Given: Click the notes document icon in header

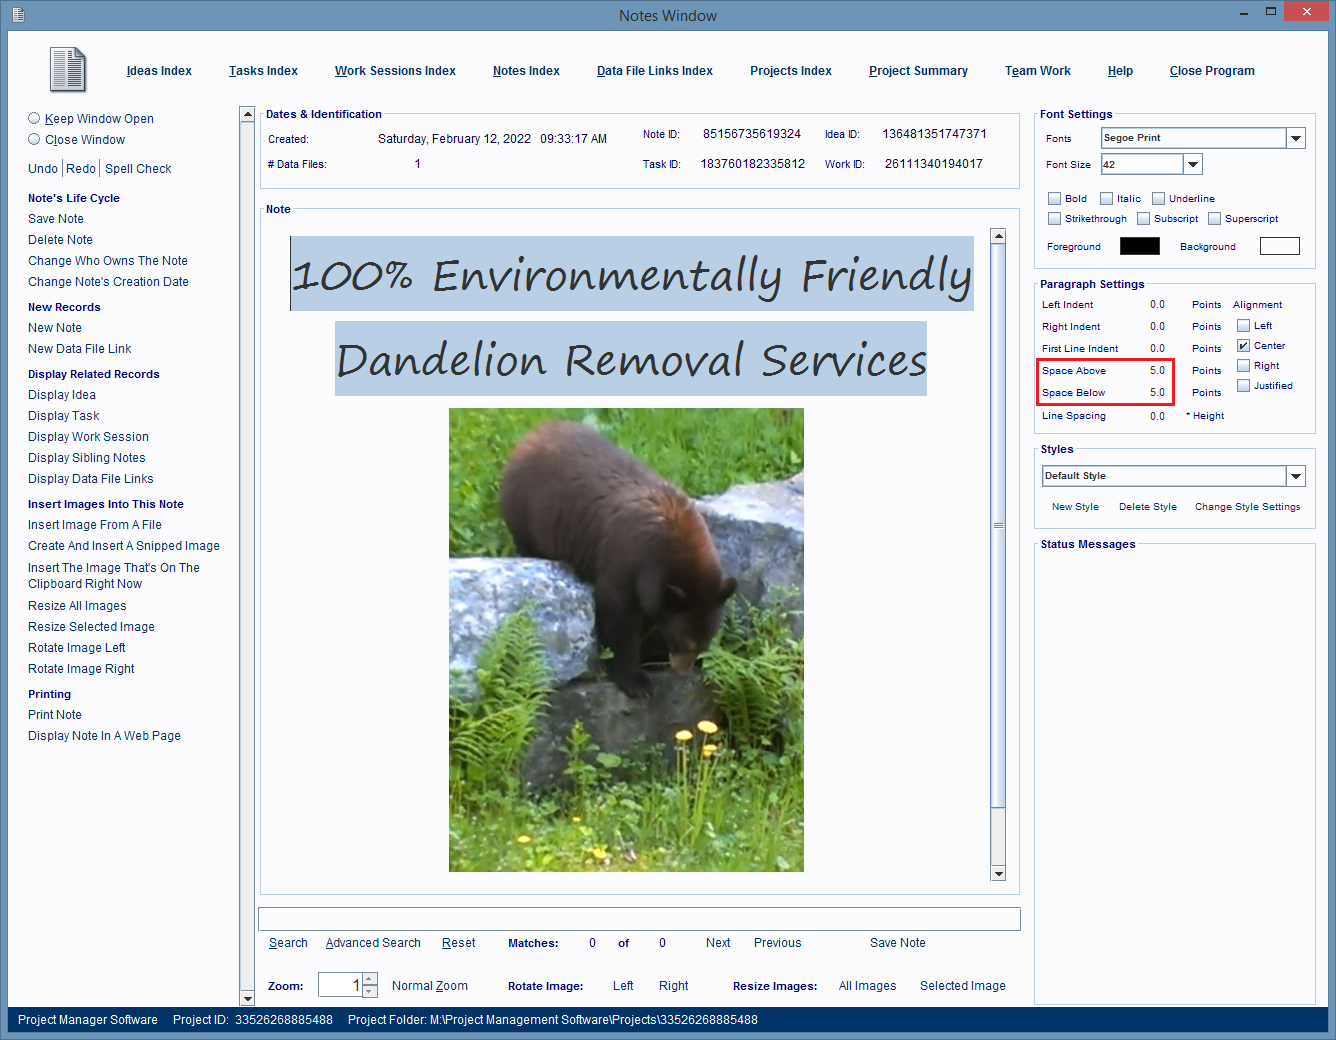Looking at the screenshot, I should coord(68,70).
